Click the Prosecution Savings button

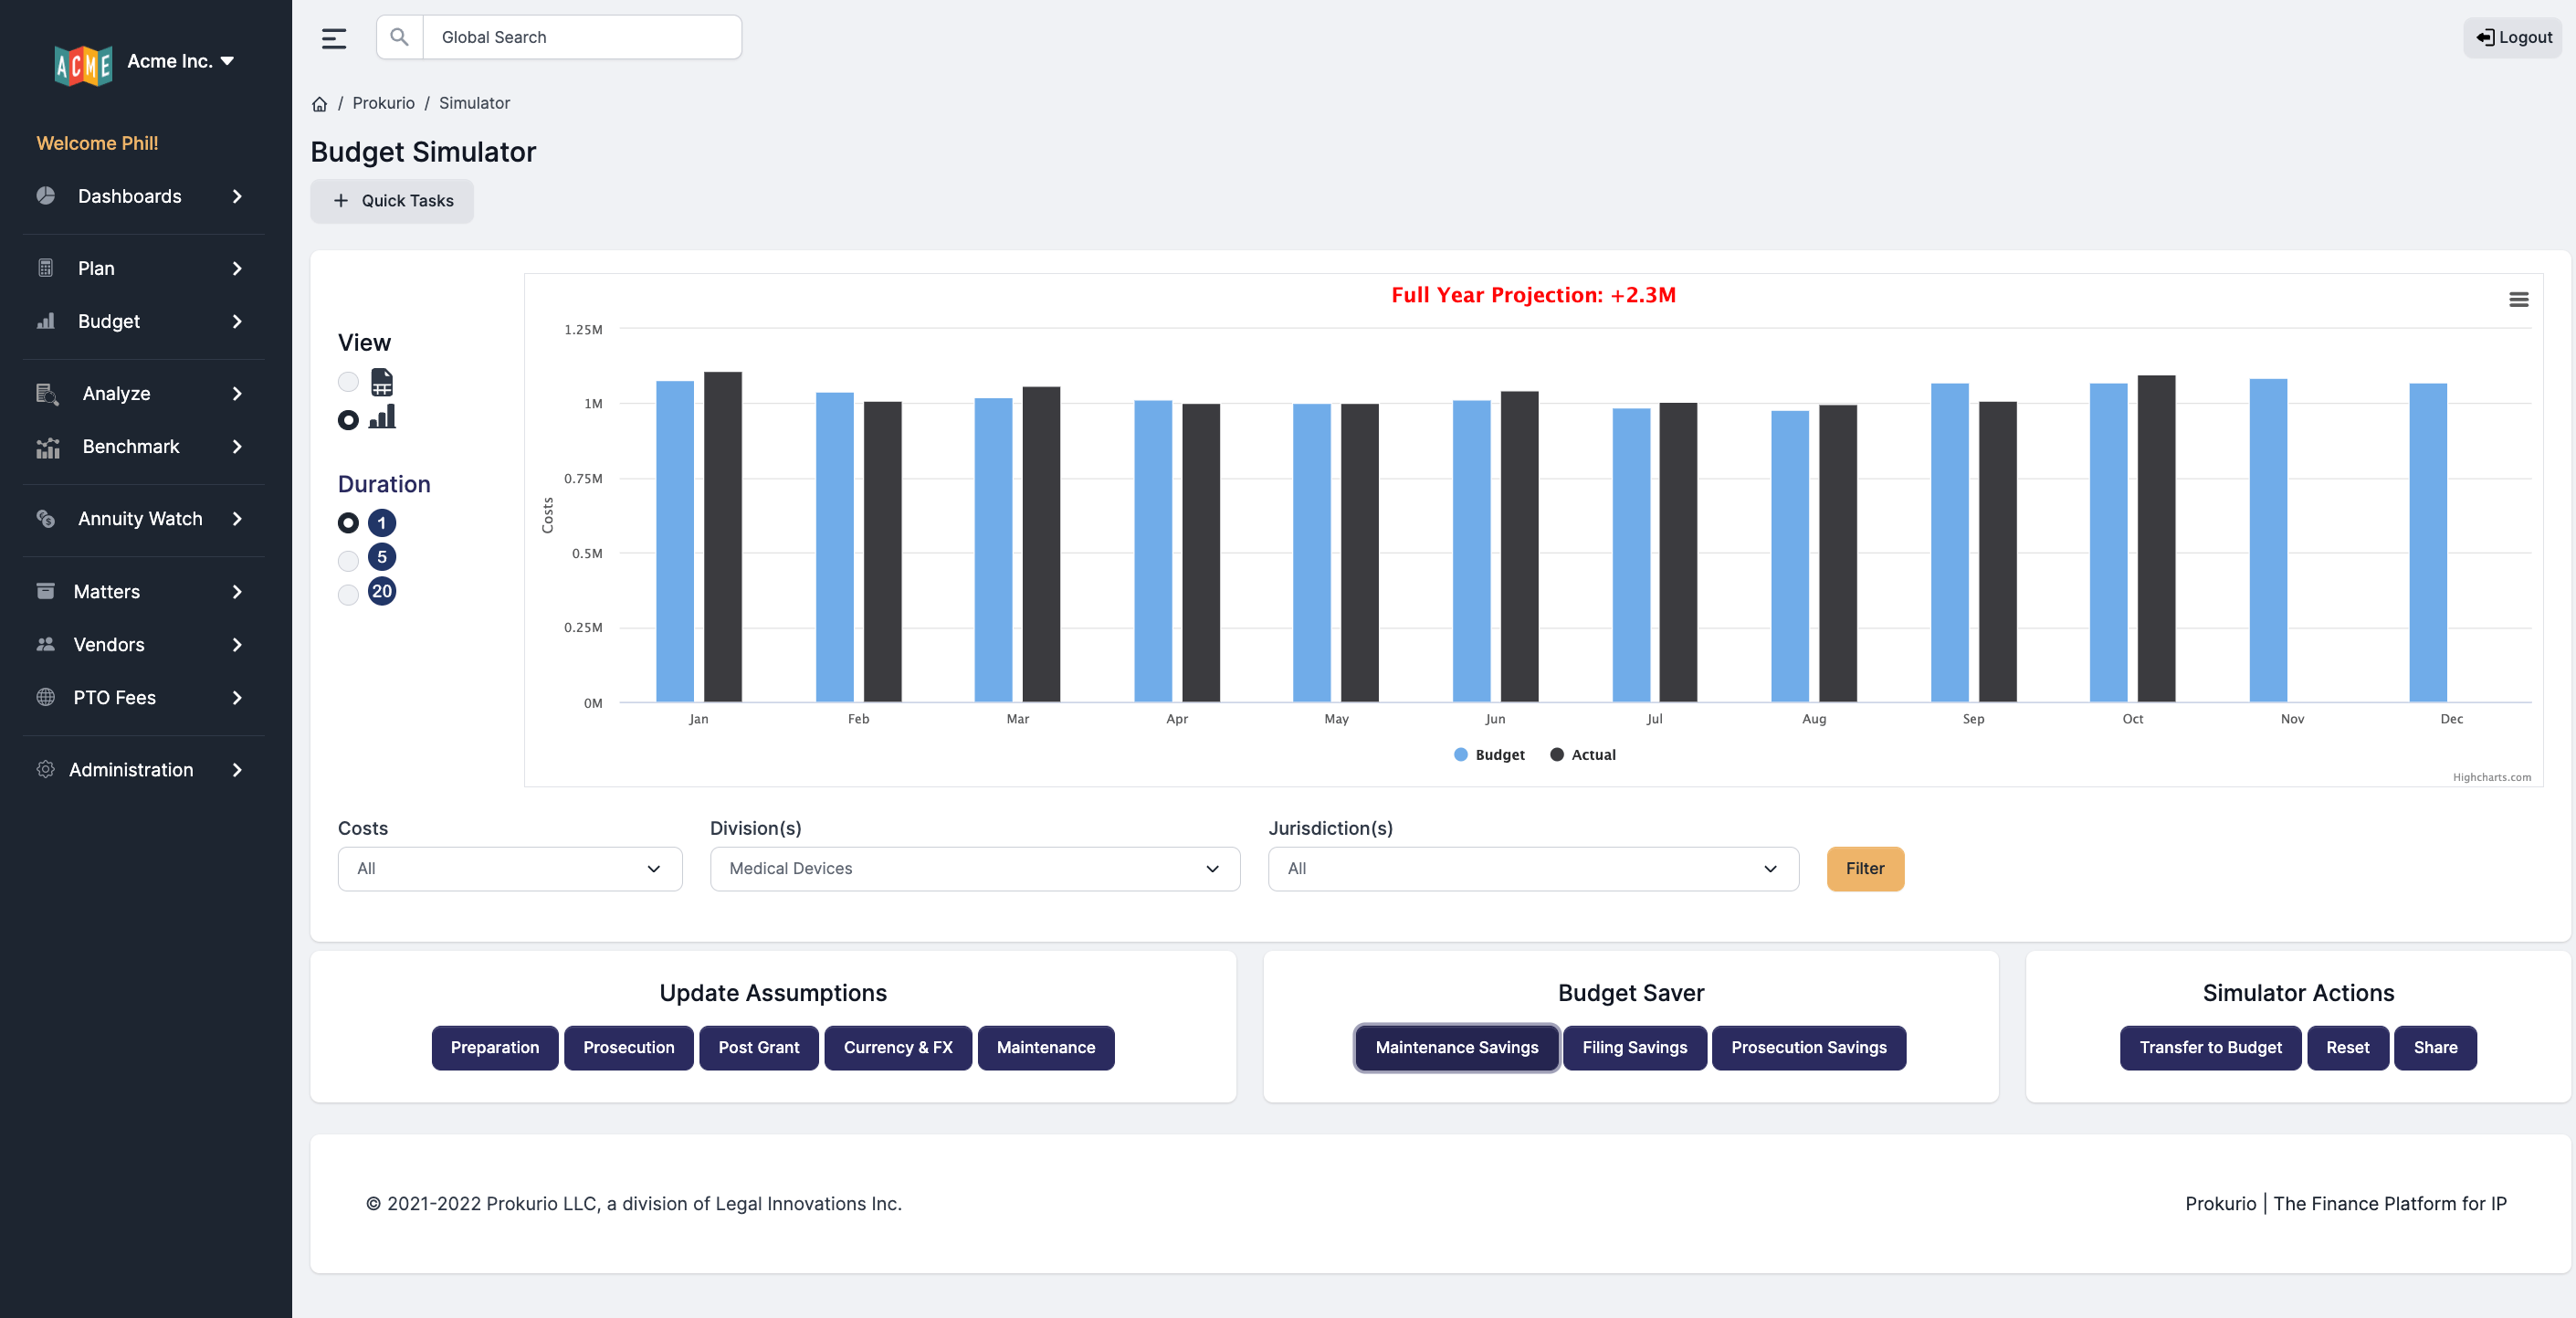[1808, 1047]
